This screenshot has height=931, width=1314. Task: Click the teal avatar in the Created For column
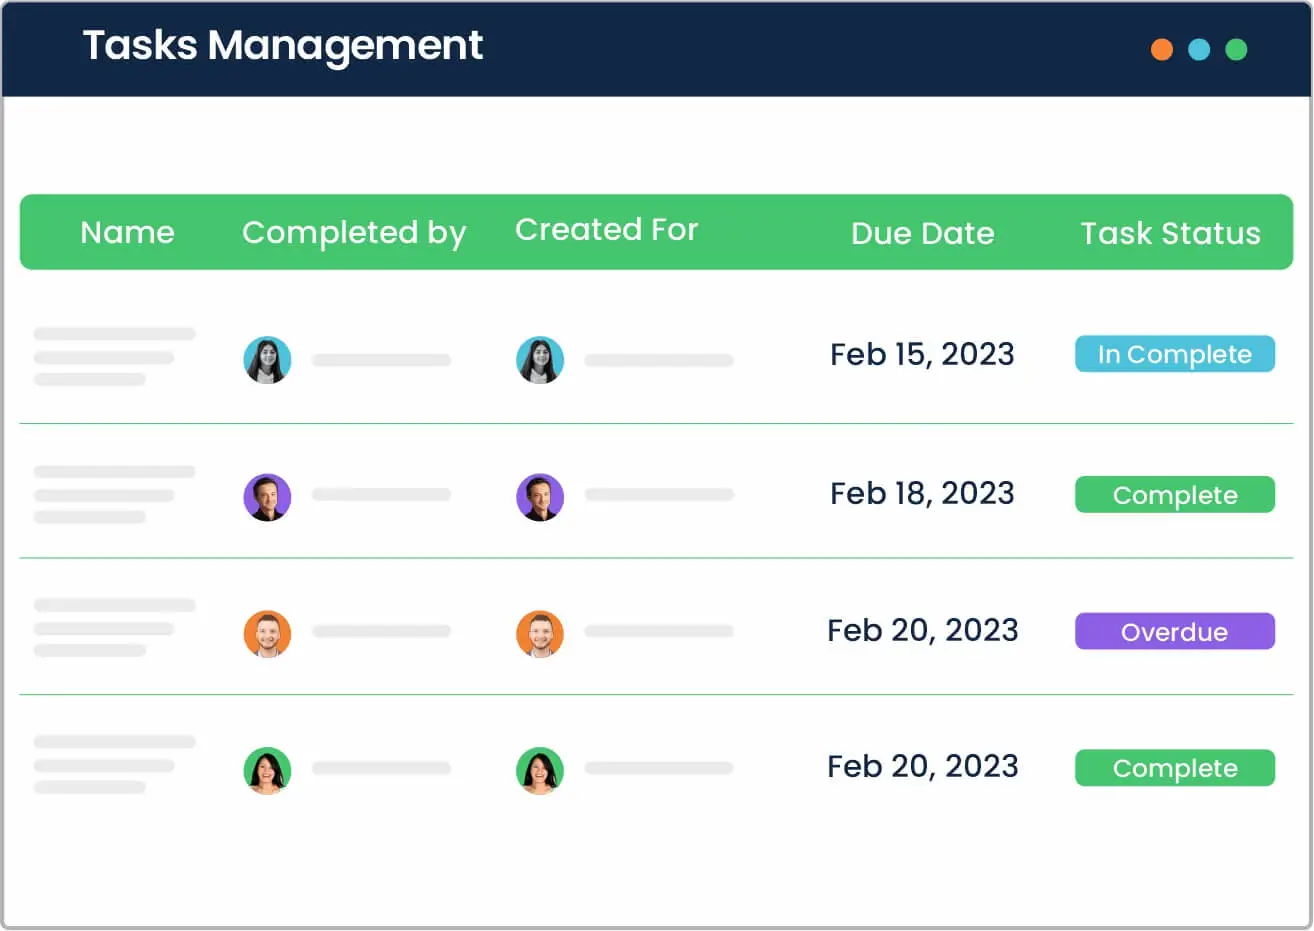pyautogui.click(x=540, y=359)
